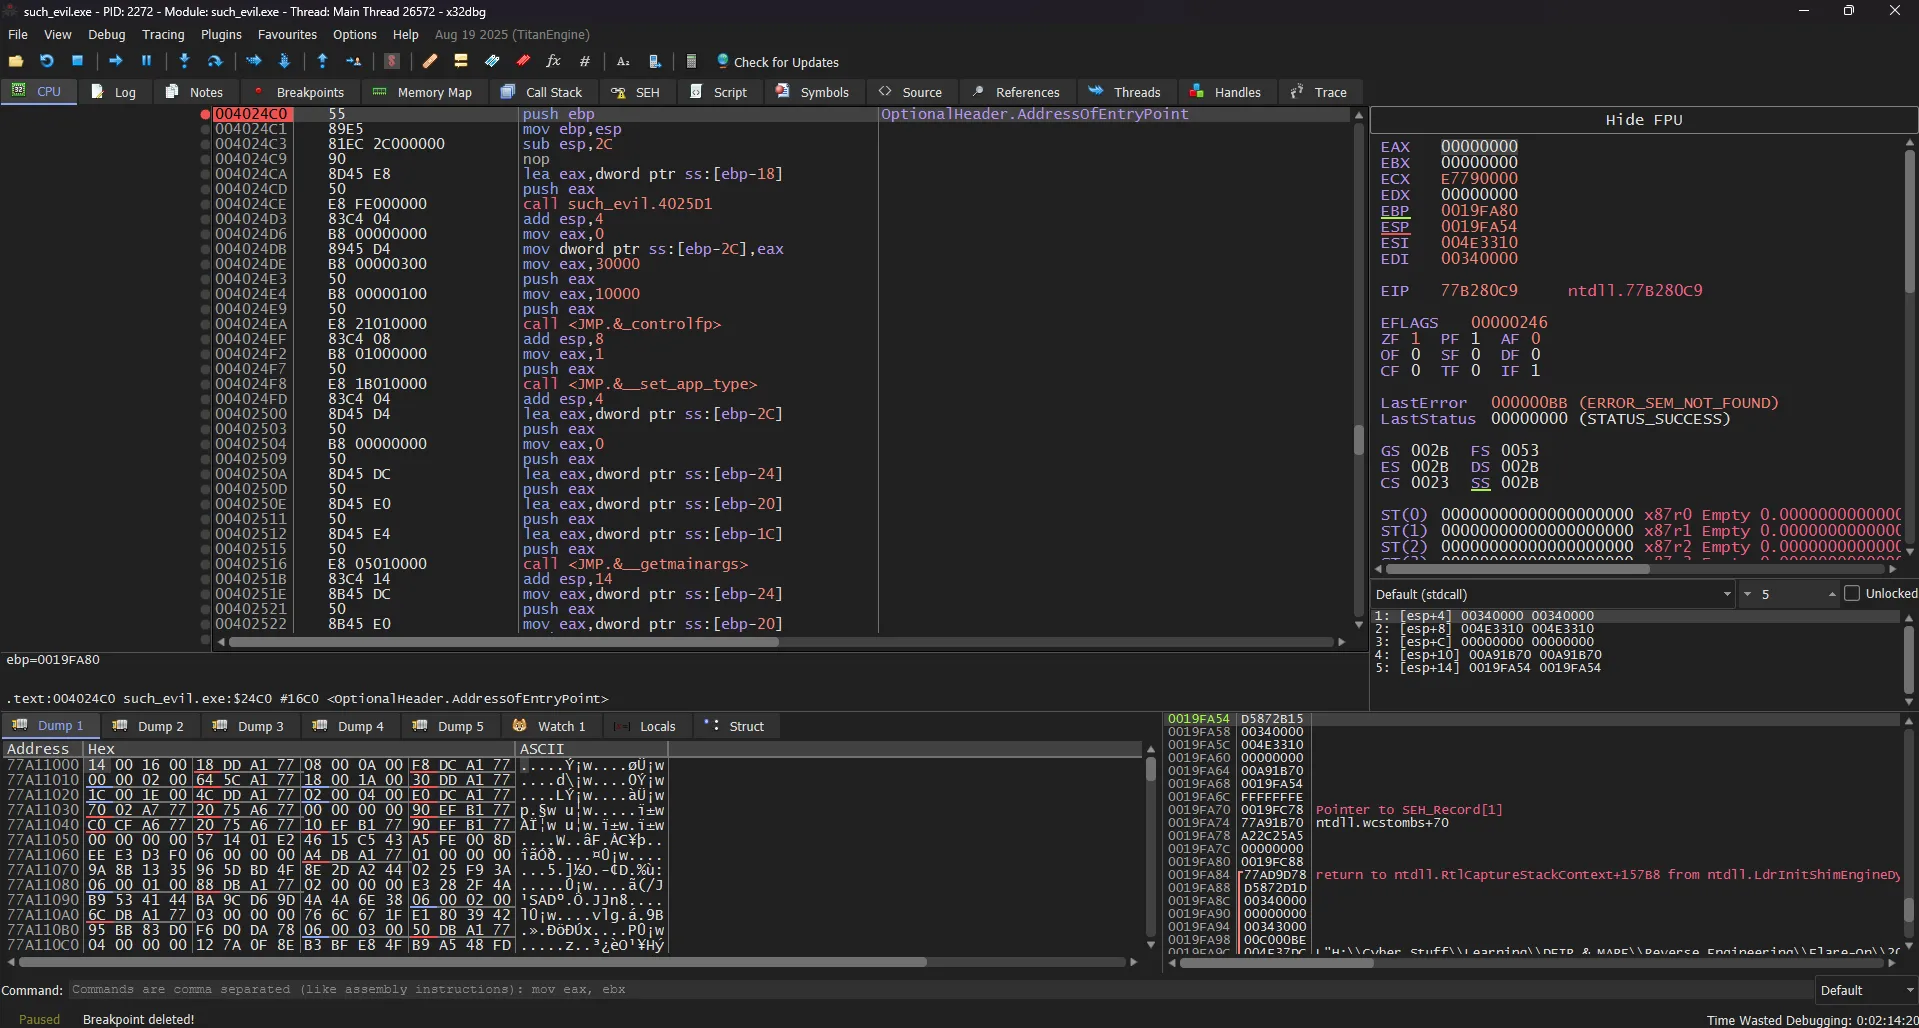Screen dimensions: 1919x1028
Task: Open the calculator icon in toolbar
Action: click(x=691, y=61)
